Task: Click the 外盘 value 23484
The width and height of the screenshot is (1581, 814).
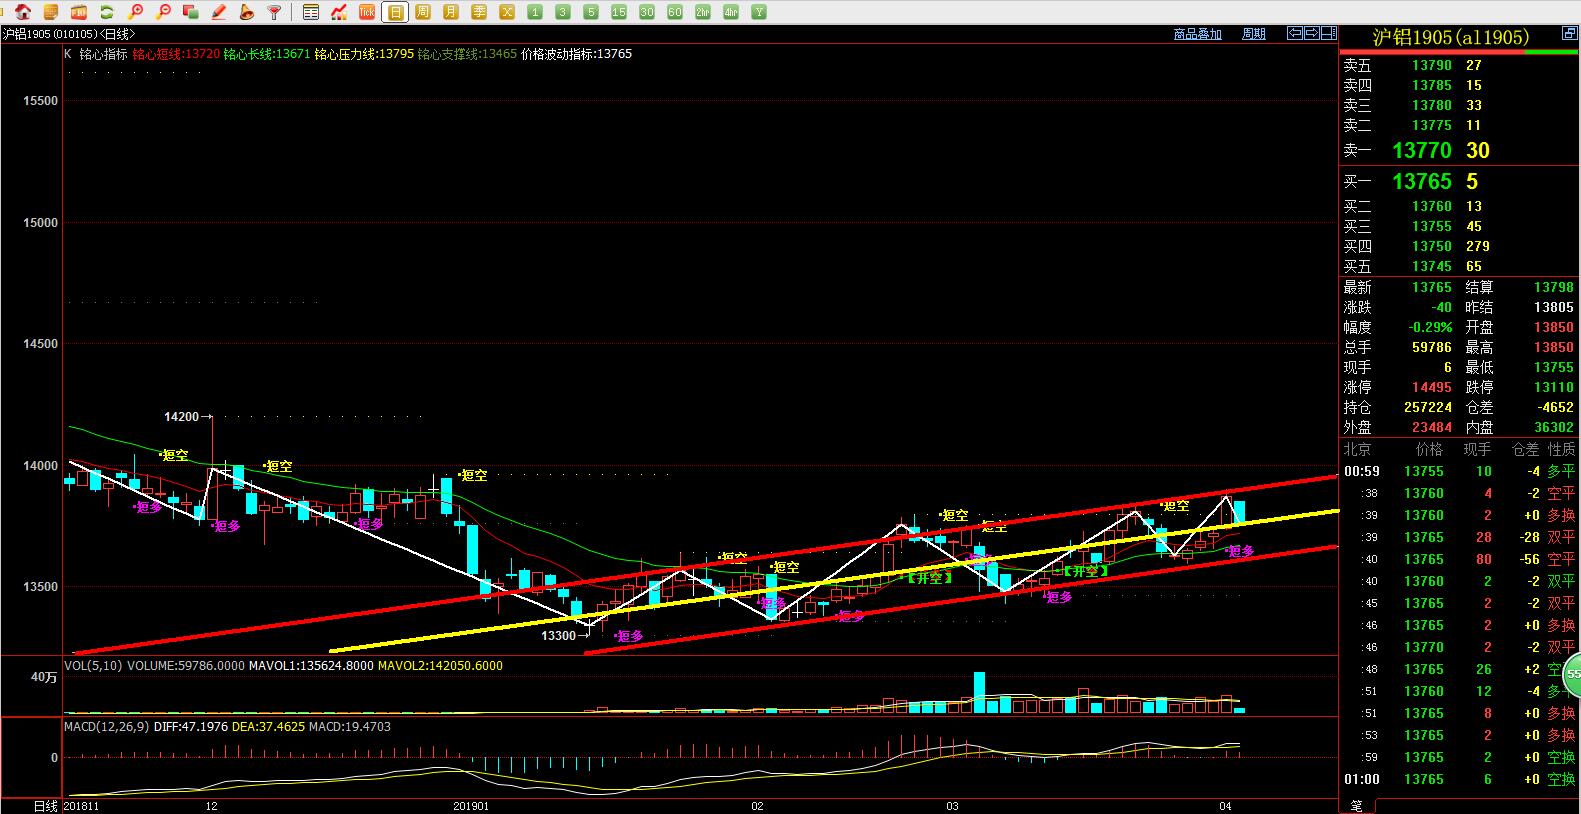Action: pos(1432,427)
